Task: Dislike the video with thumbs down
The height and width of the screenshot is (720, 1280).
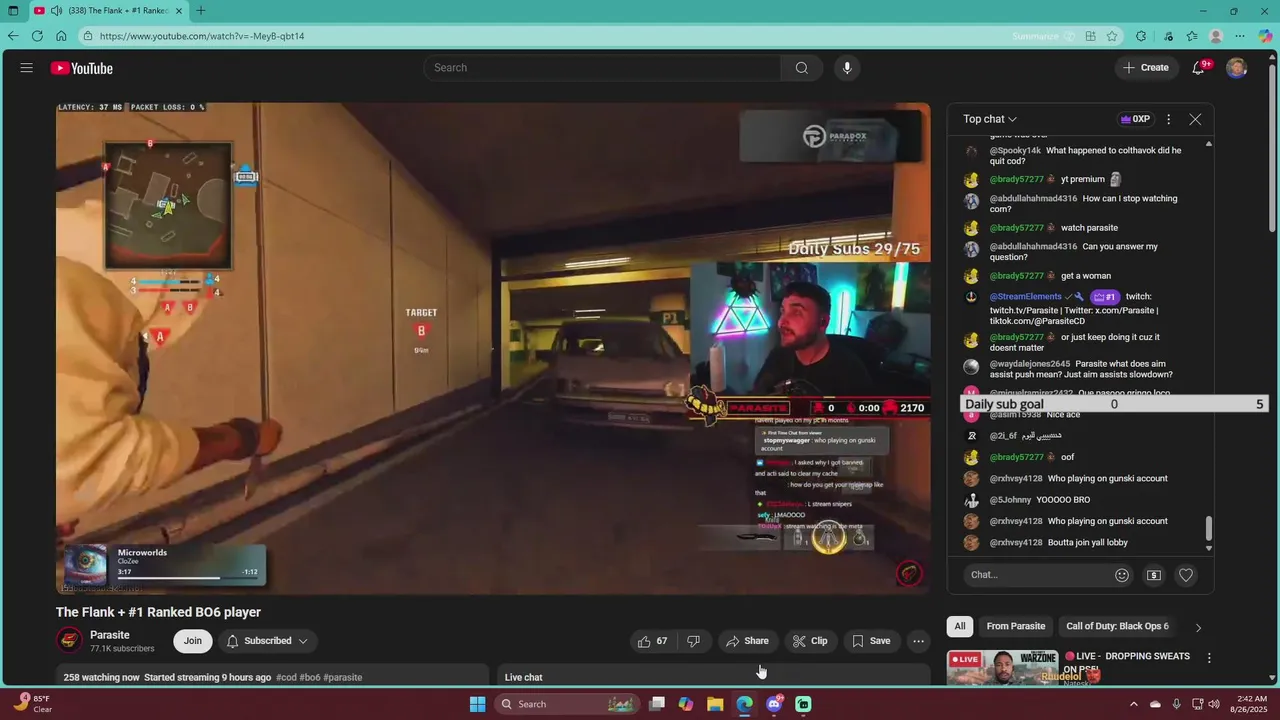Action: (694, 641)
